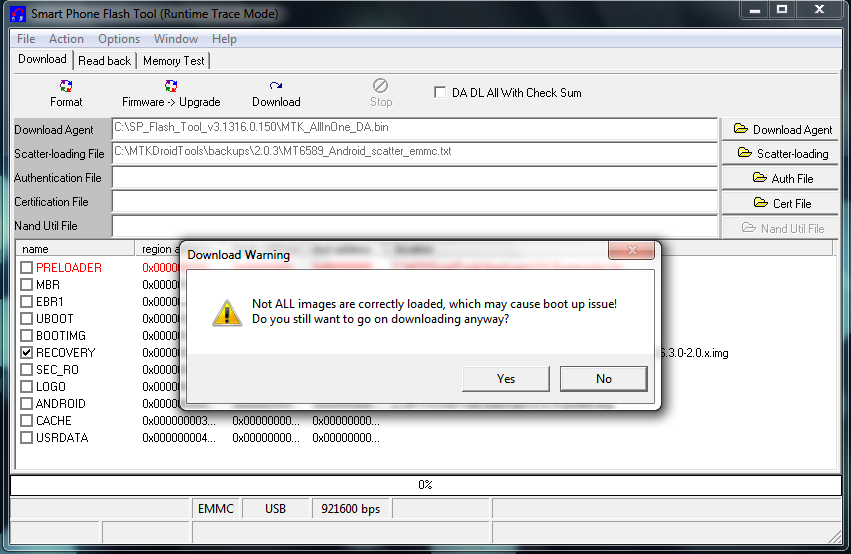Start flashing with the Download toolbar icon
The width and height of the screenshot is (851, 554).
(276, 86)
